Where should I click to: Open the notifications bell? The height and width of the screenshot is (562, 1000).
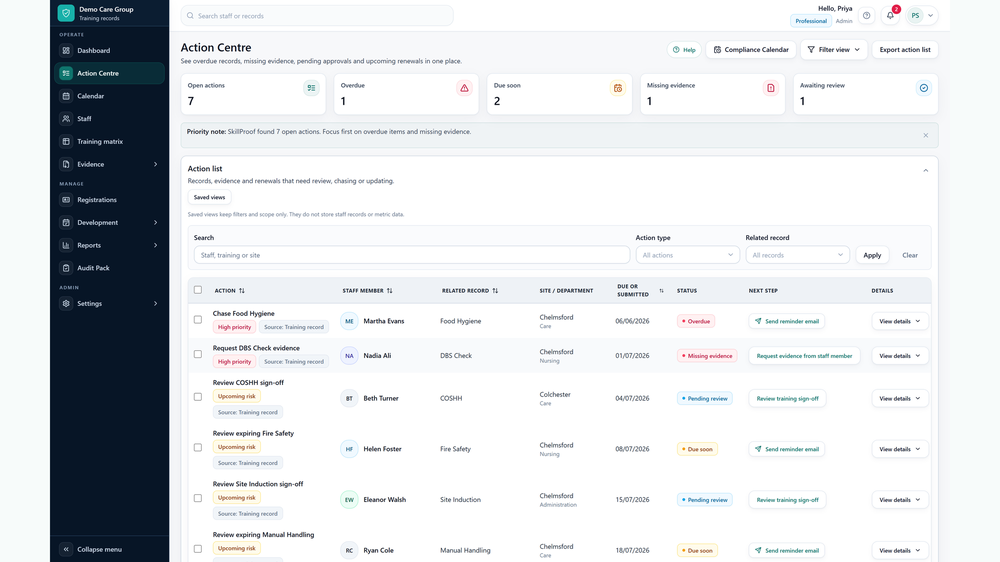point(890,16)
